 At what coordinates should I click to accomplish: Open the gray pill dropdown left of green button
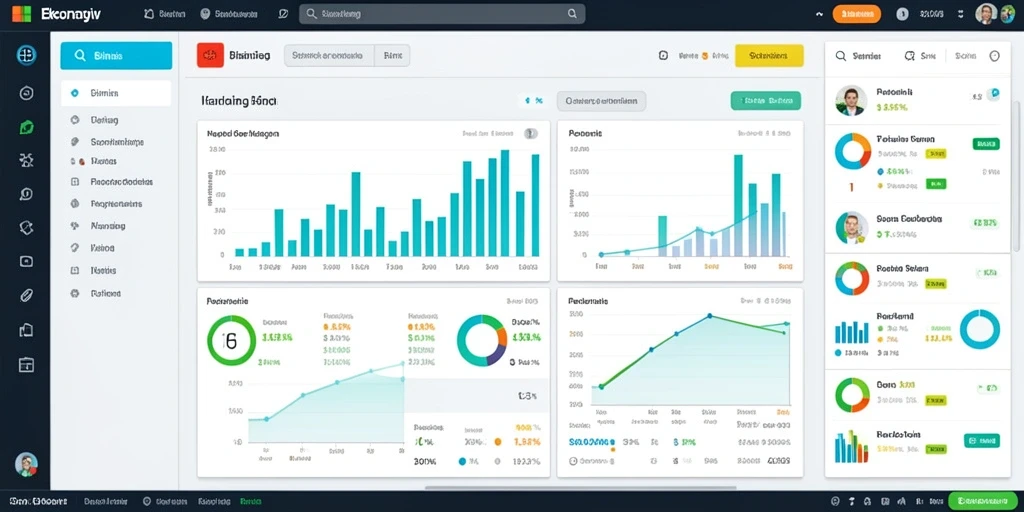click(x=601, y=101)
